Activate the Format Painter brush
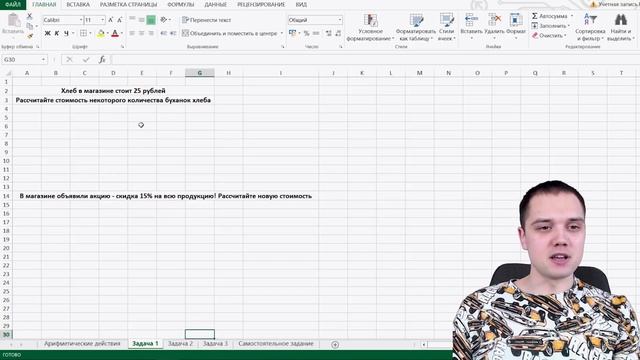The image size is (640, 360). pos(29,36)
